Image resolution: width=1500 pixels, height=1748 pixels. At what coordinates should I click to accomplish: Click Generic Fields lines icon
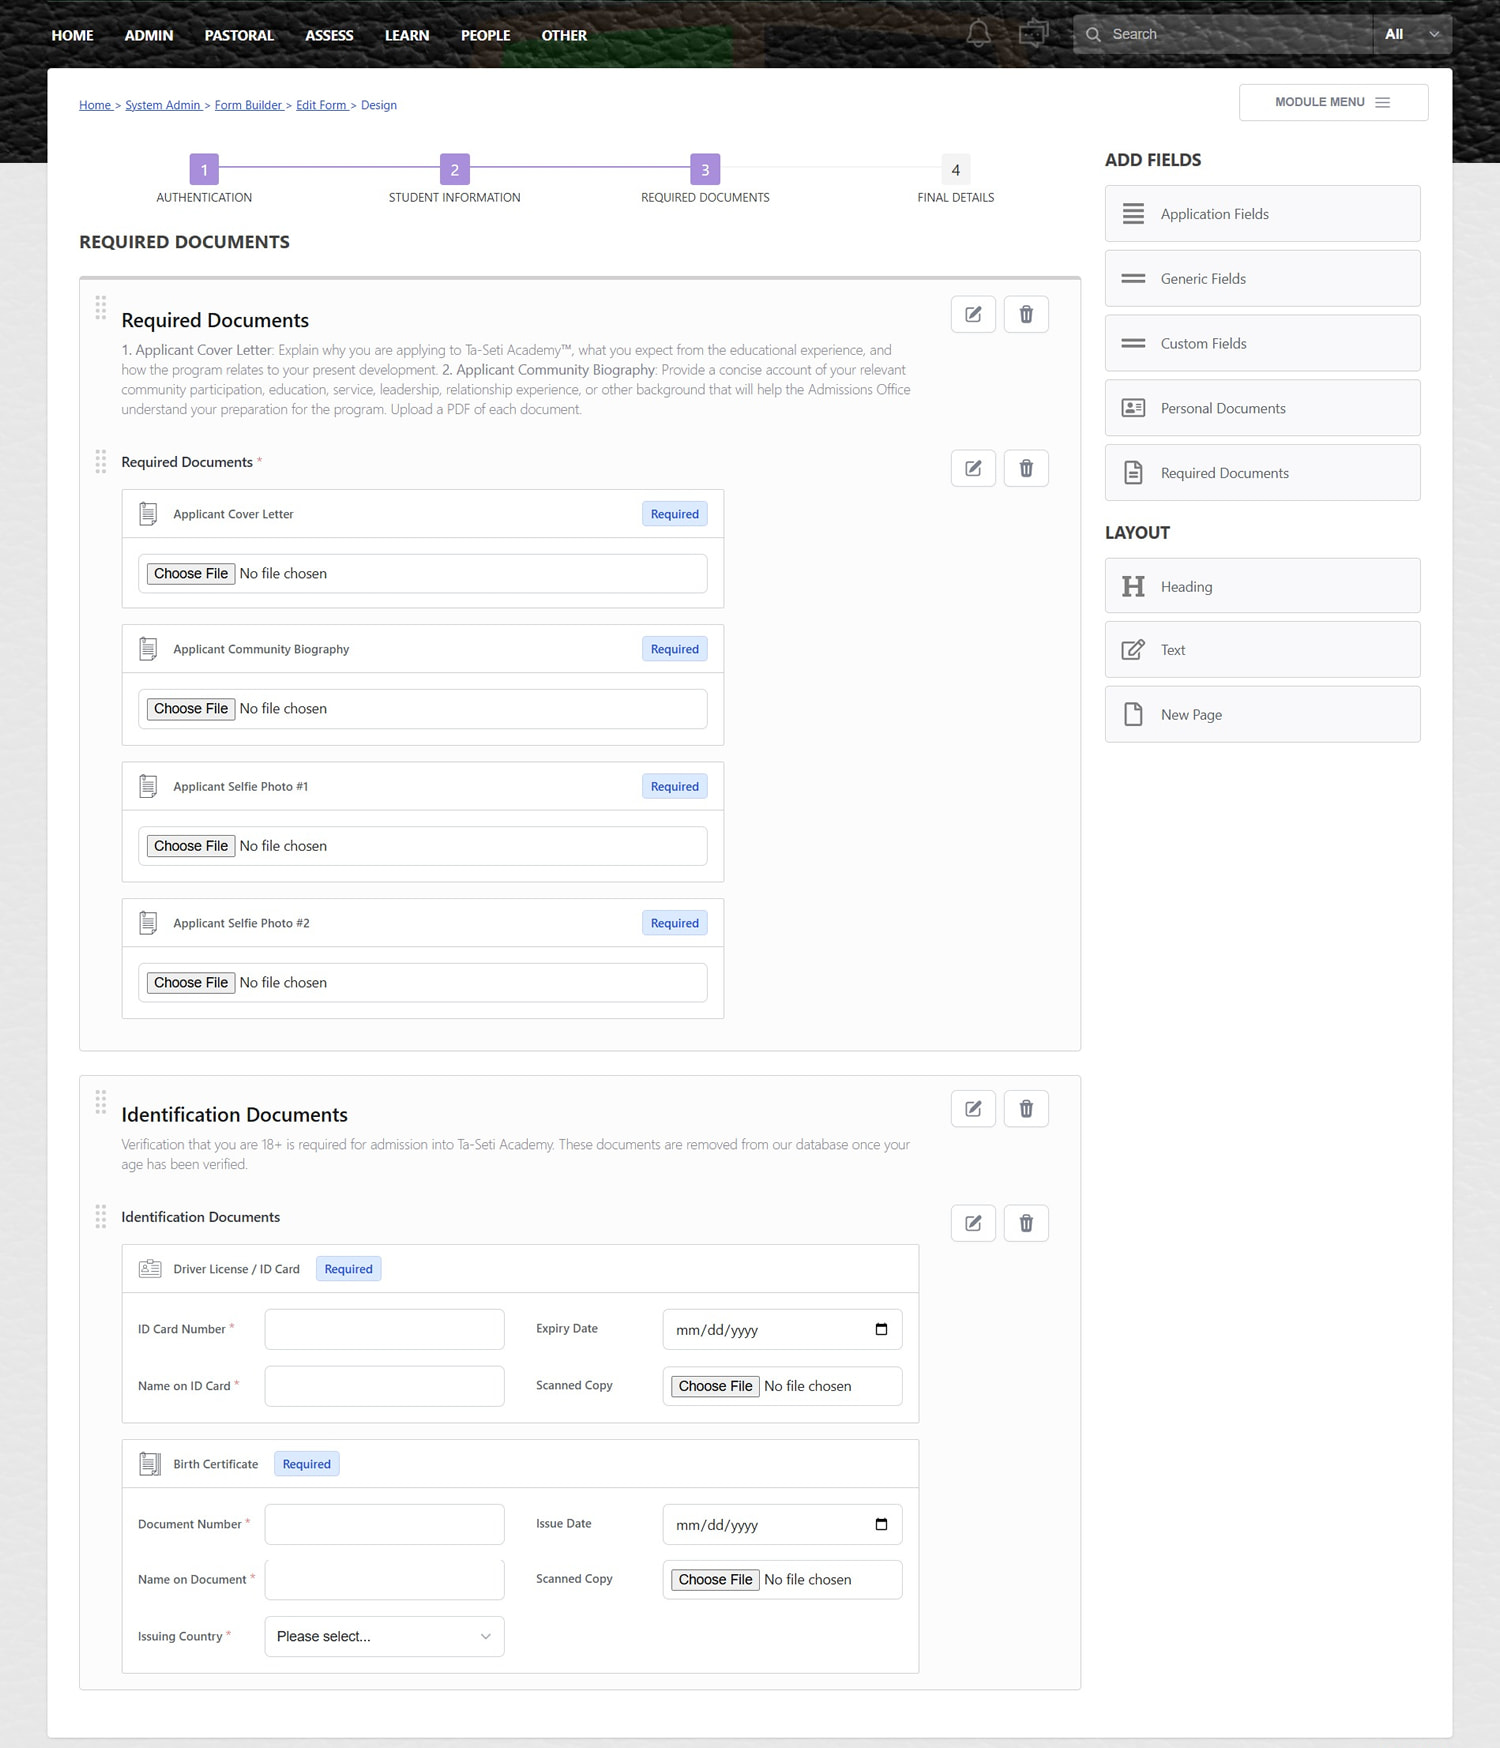[1133, 279]
